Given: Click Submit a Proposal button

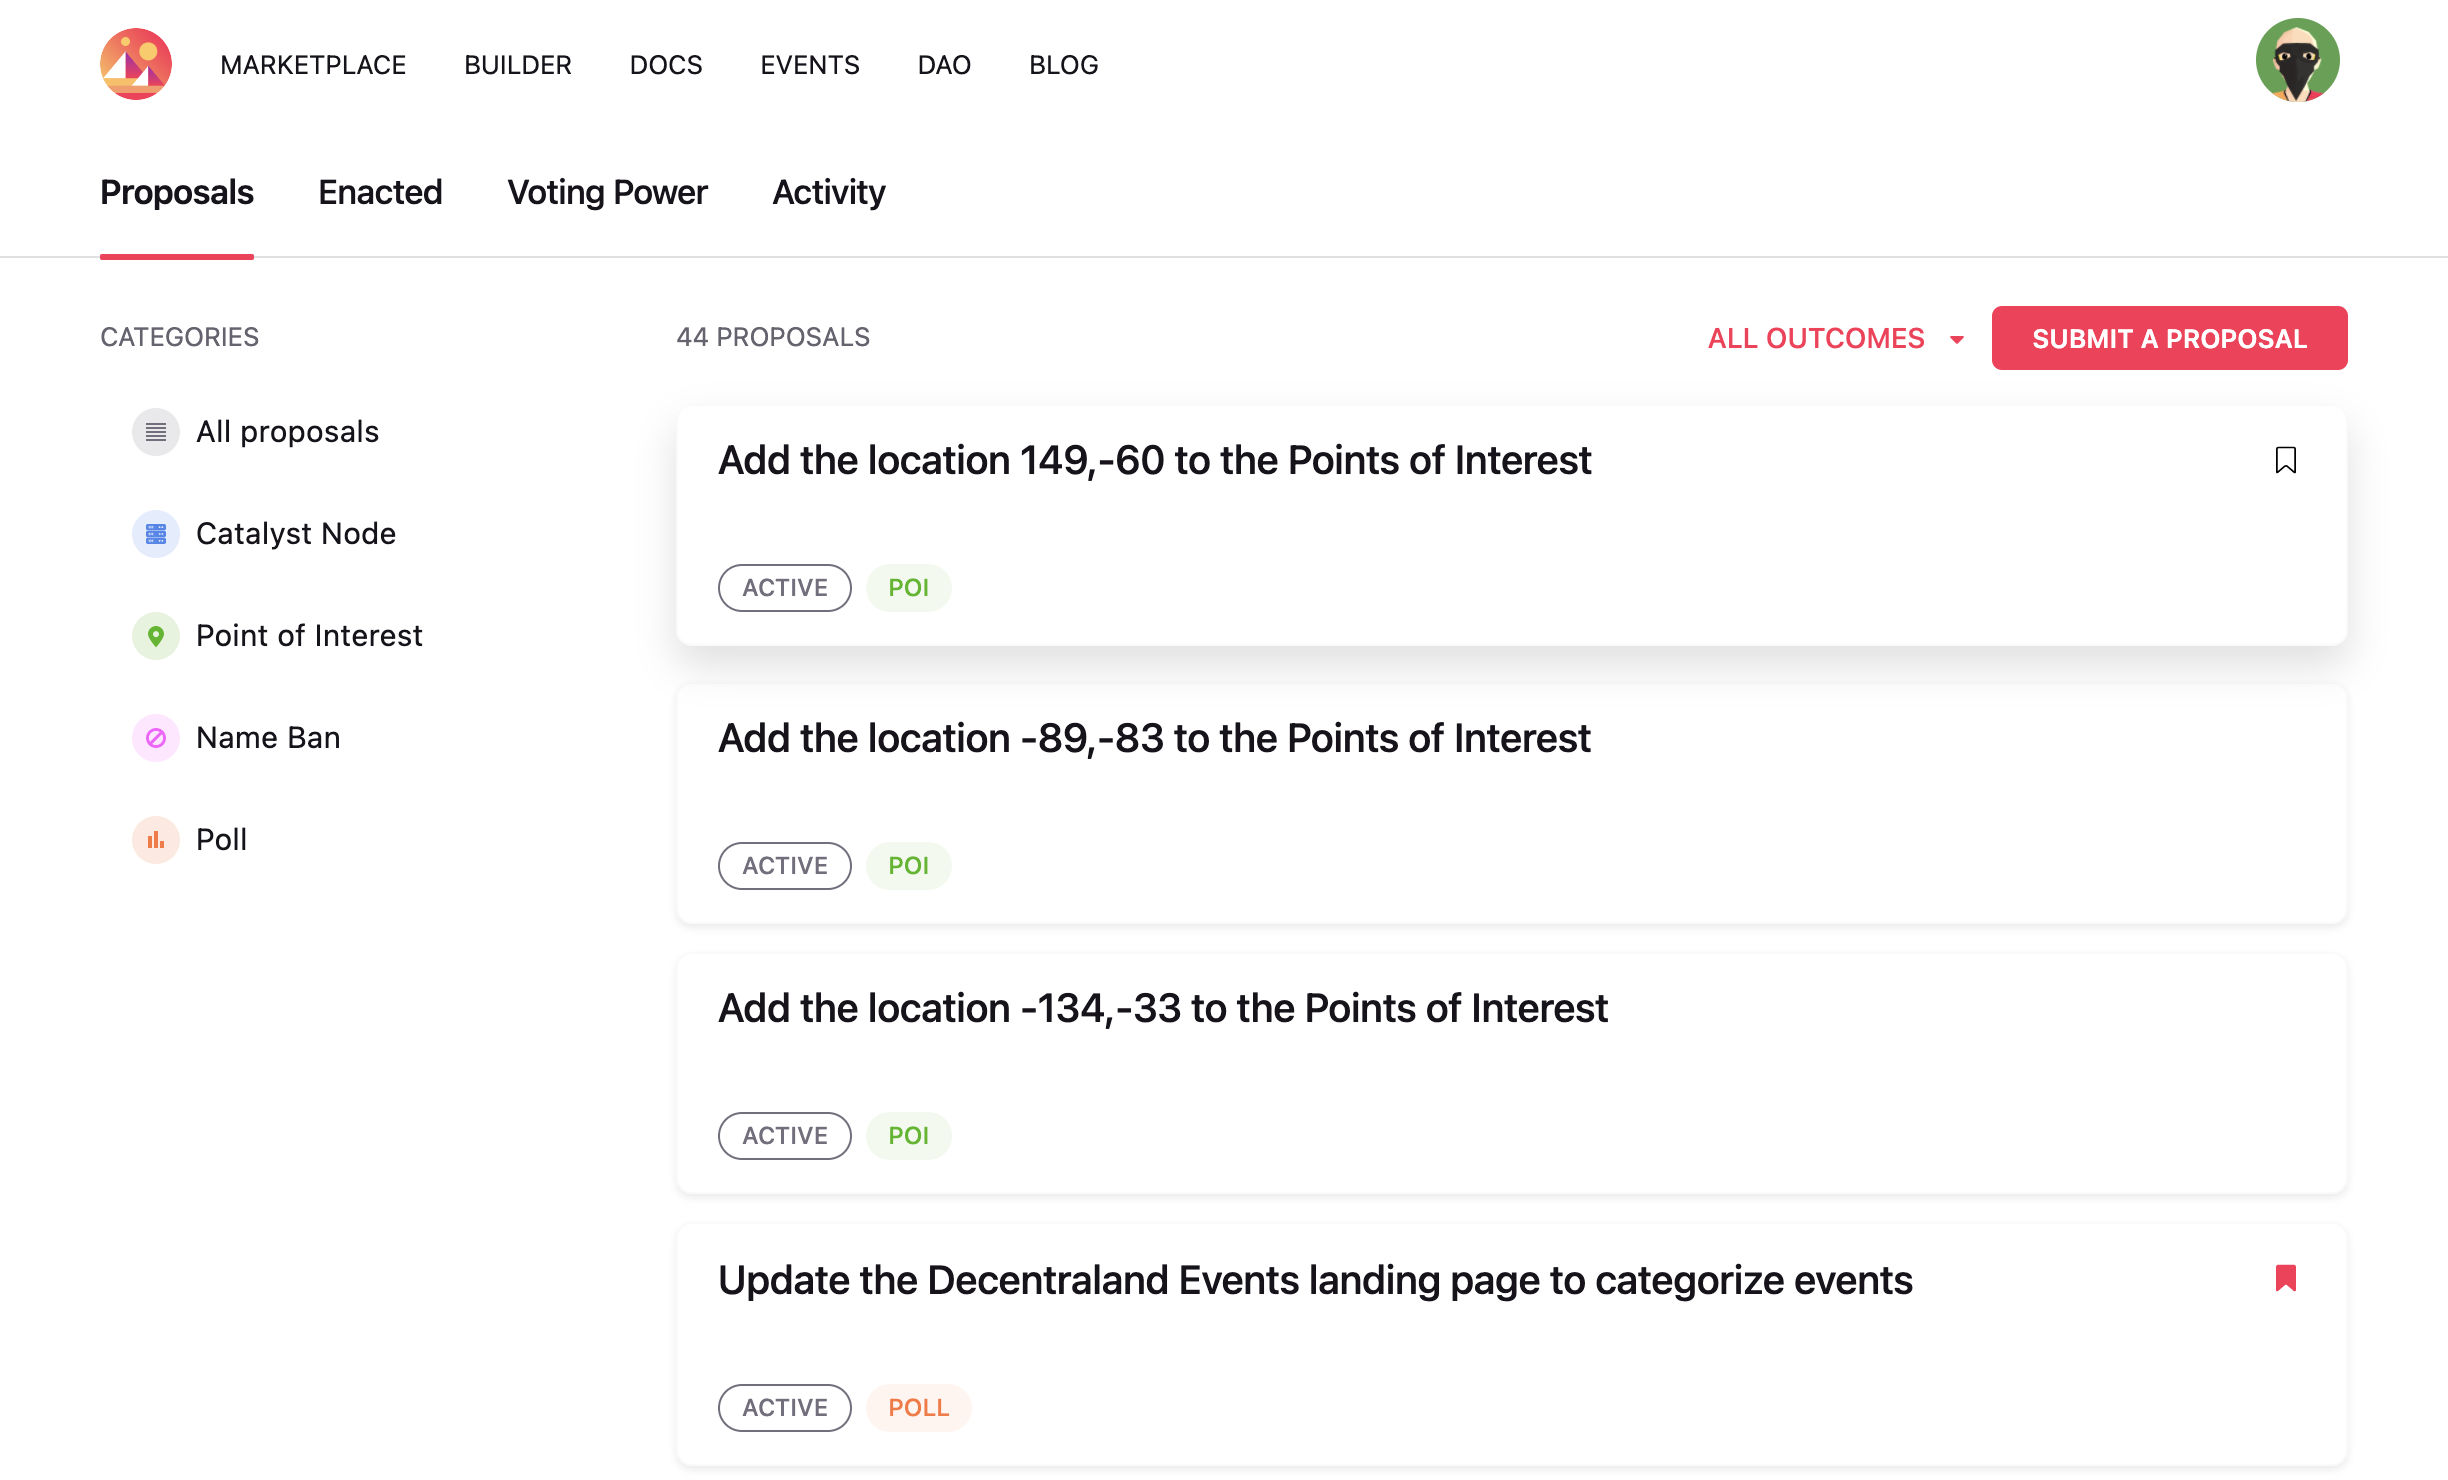Looking at the screenshot, I should click(x=2169, y=338).
